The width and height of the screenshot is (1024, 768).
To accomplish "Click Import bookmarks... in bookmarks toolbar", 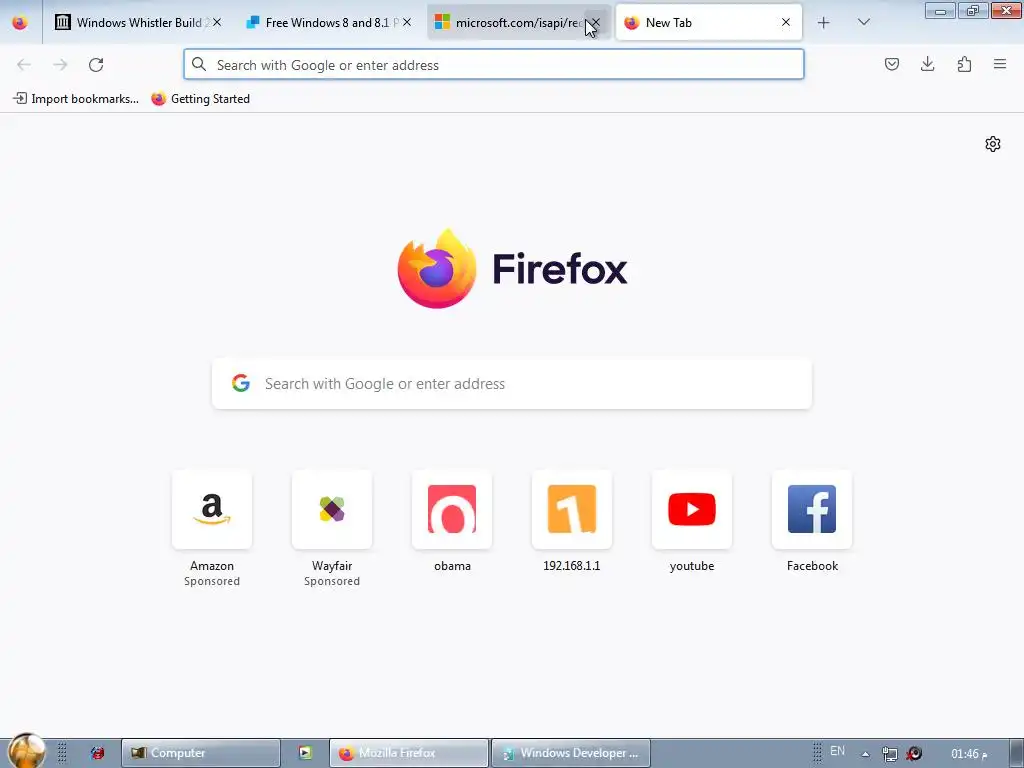I will pos(76,99).
